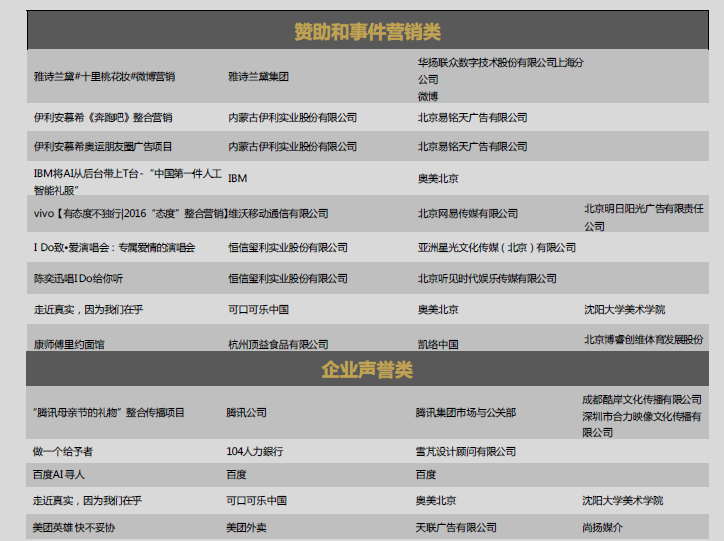Image resolution: width=724 pixels, height=541 pixels.
Task: Select the 美团外卖 cell
Action: (x=246, y=528)
